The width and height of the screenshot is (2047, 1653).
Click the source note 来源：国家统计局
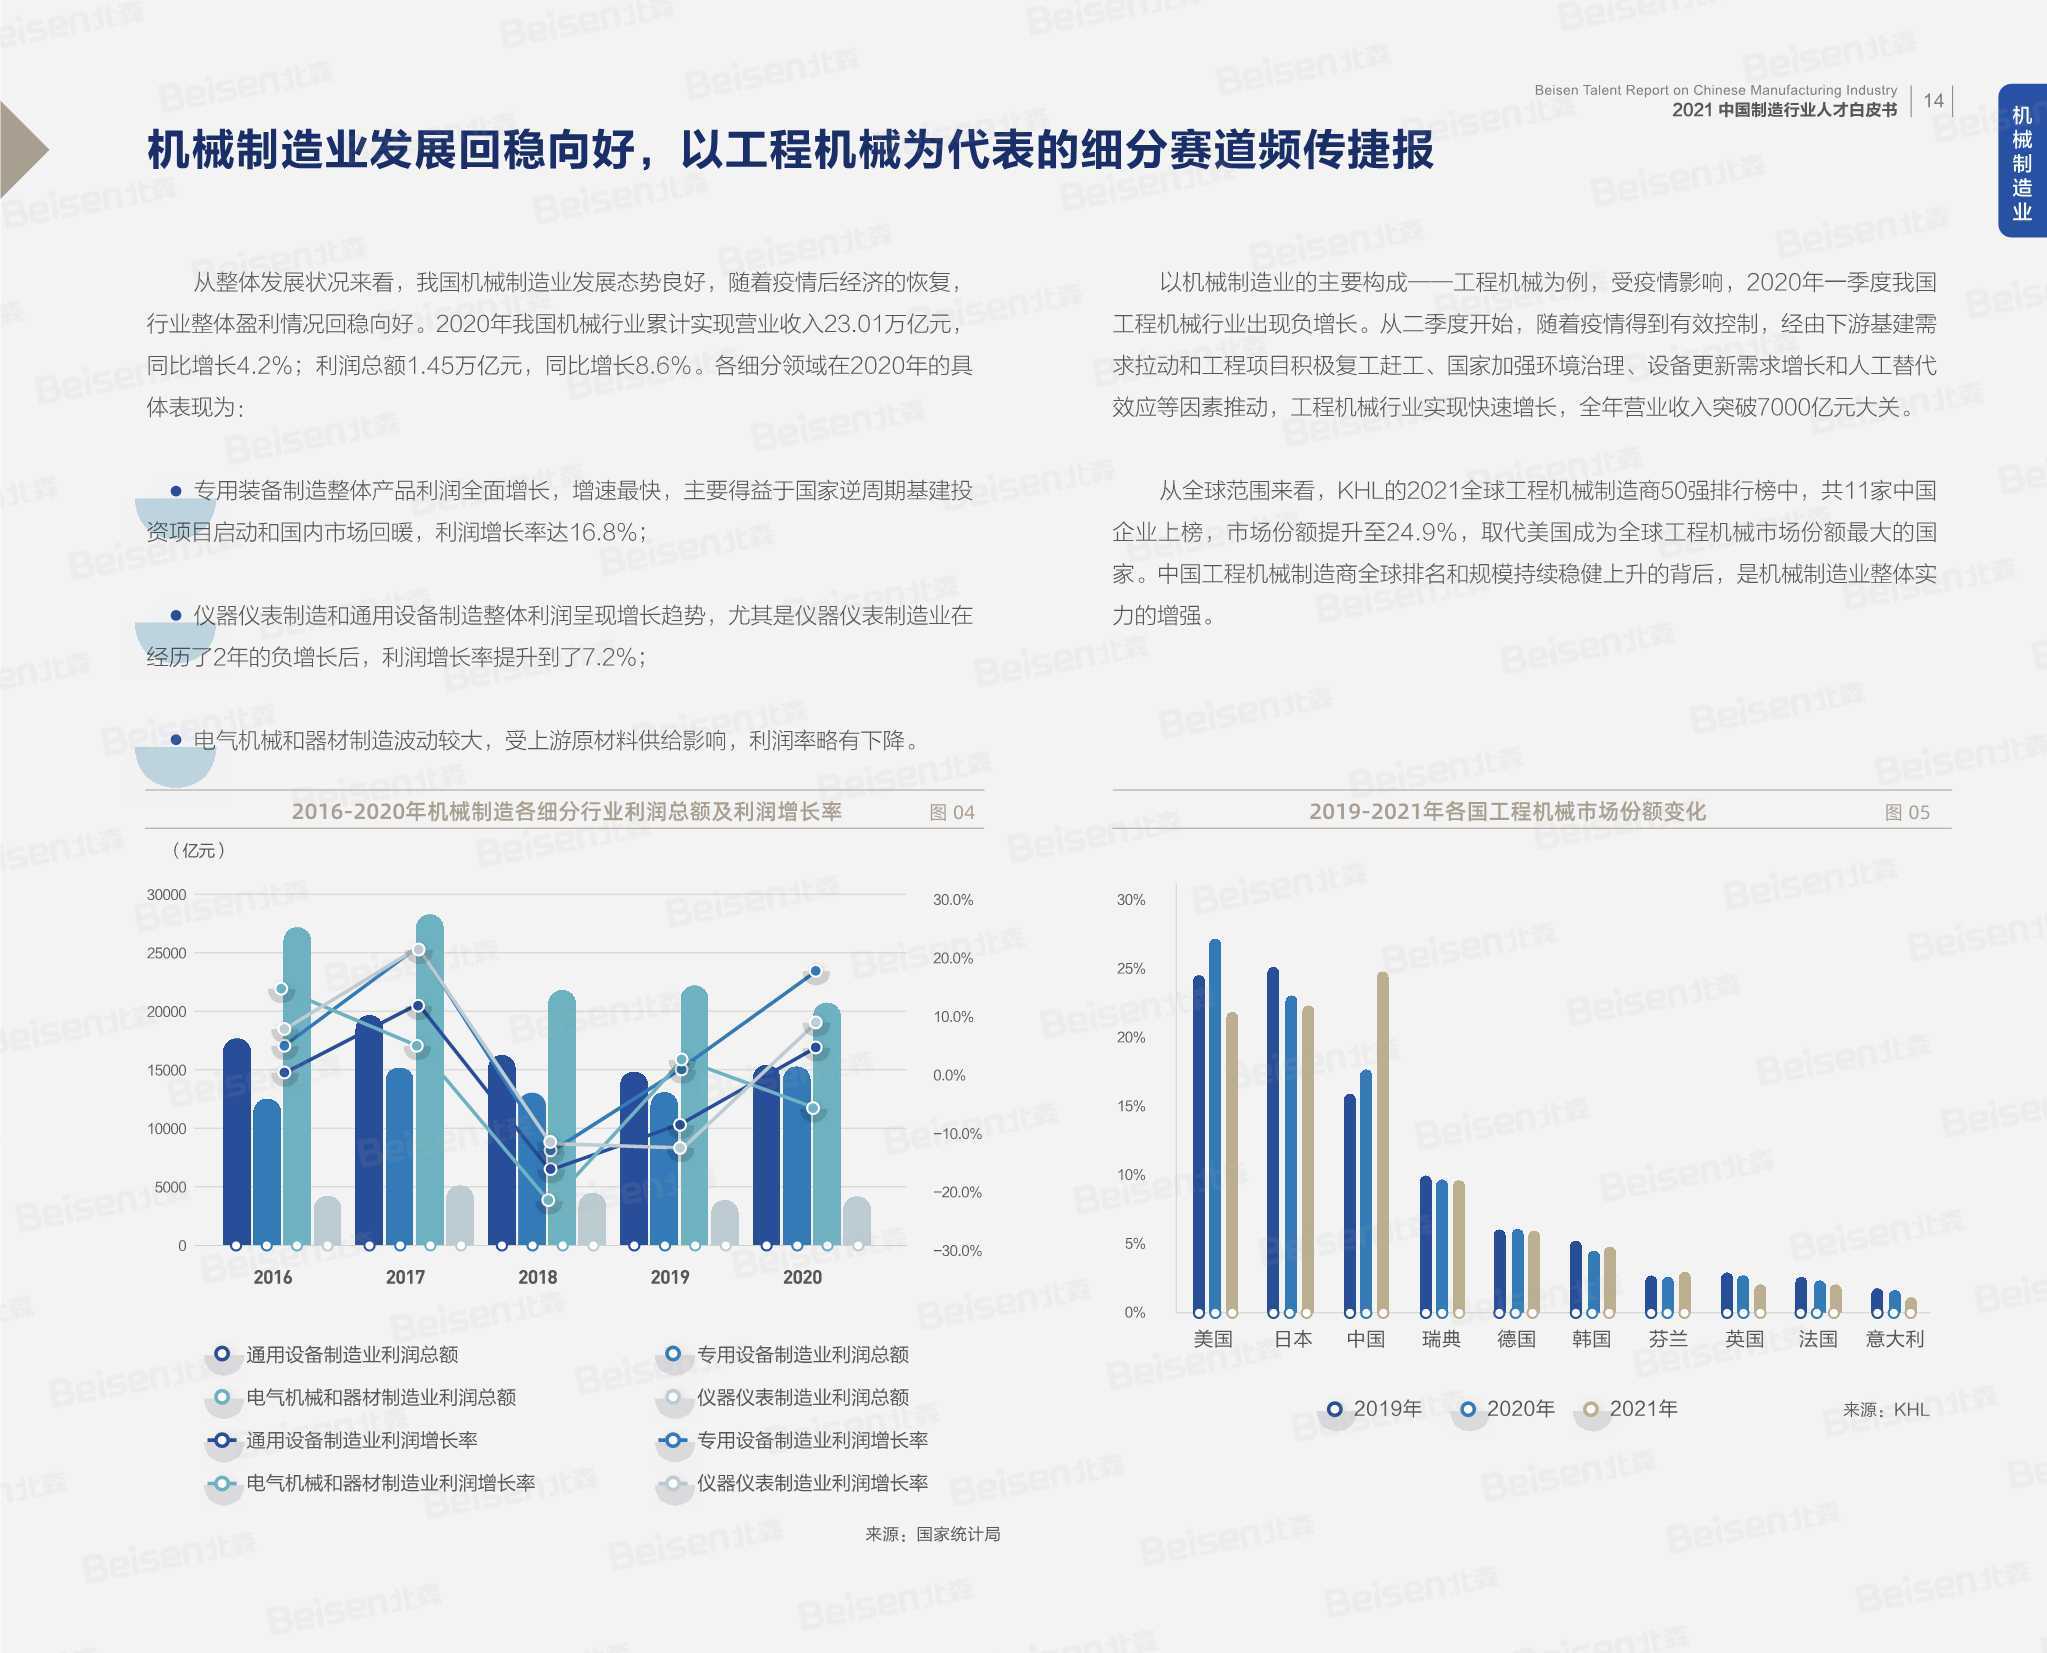click(x=932, y=1534)
